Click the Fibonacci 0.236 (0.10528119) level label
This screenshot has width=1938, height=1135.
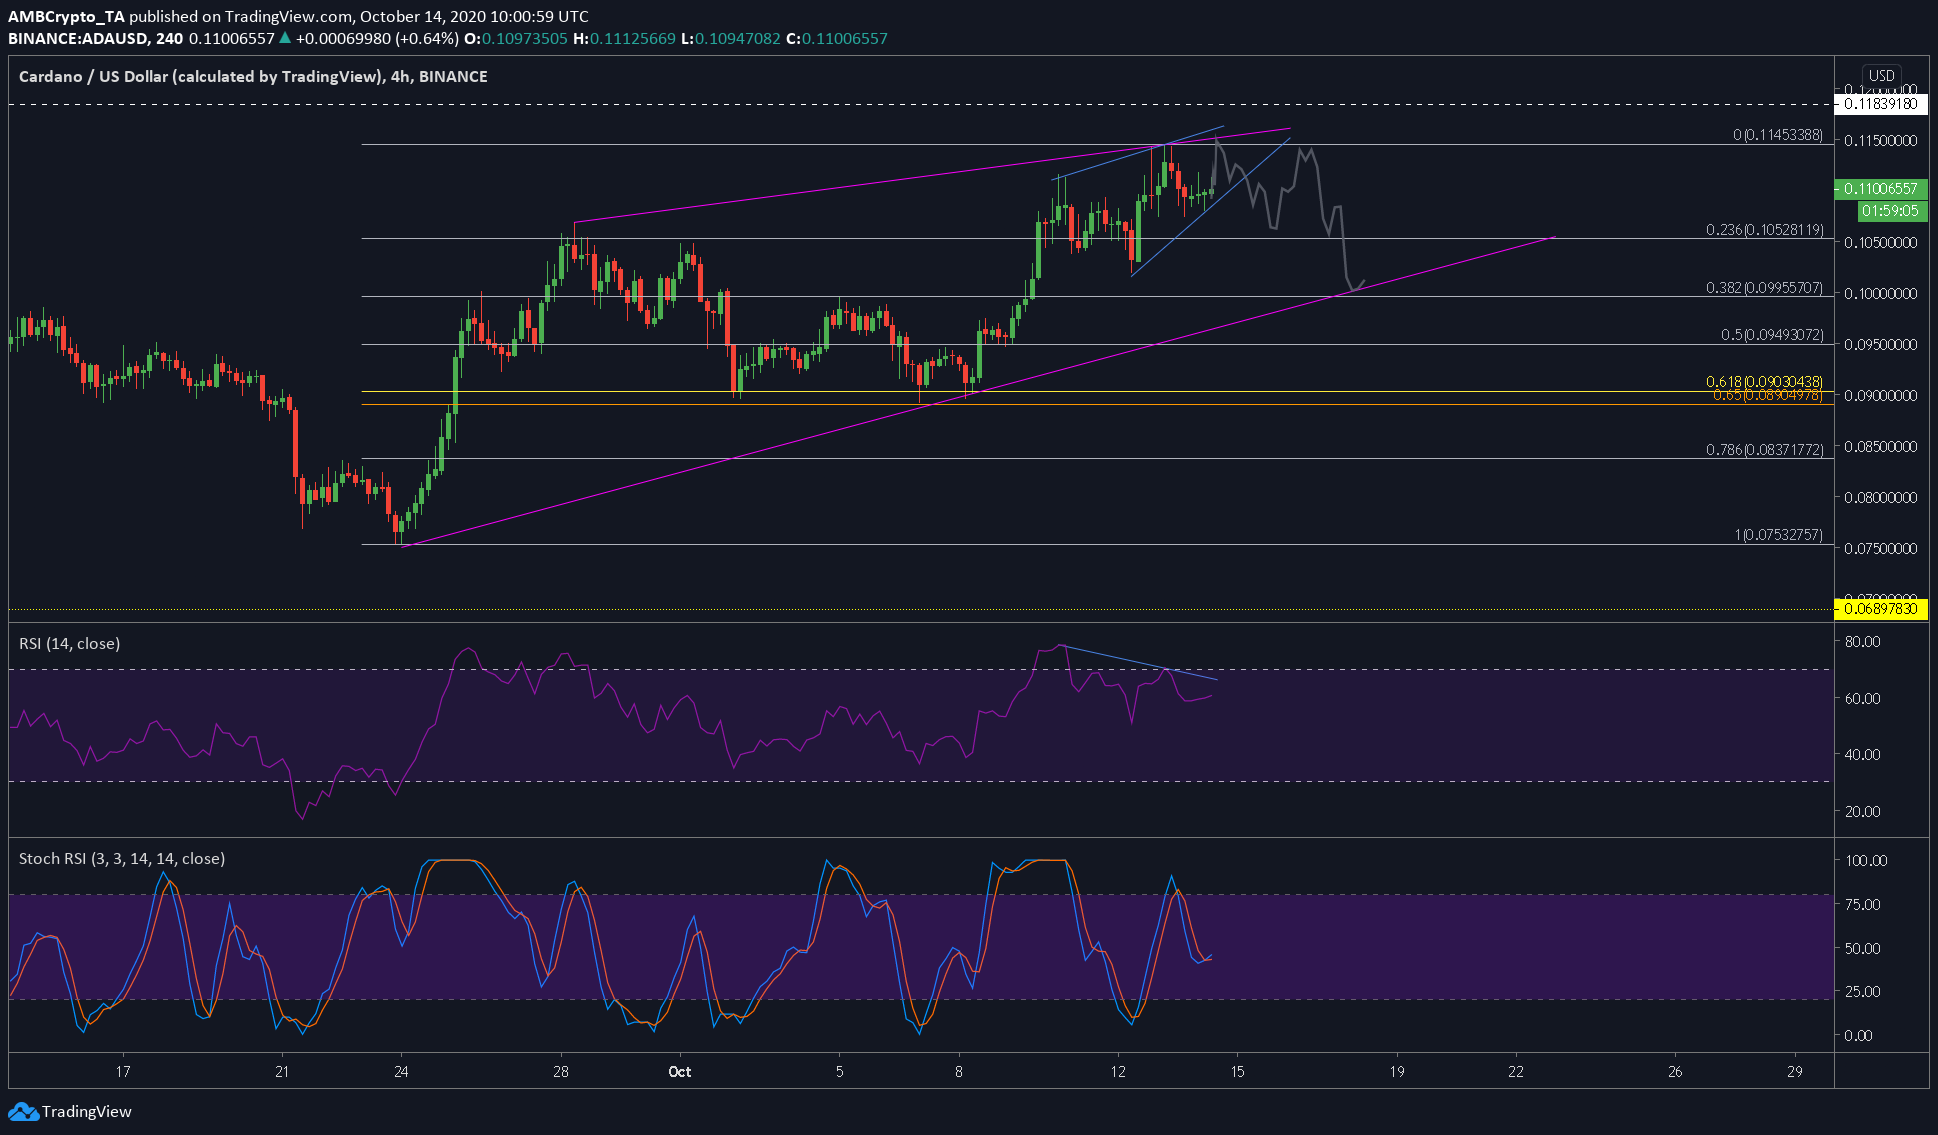[1764, 230]
